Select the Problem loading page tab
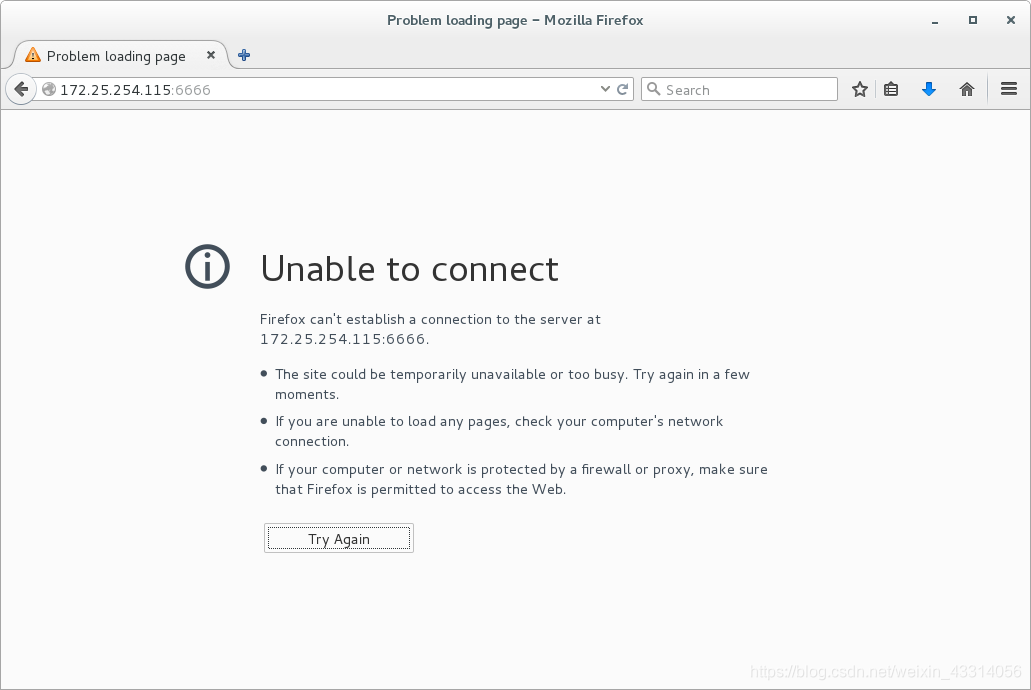This screenshot has height=690, width=1031. click(x=120, y=55)
